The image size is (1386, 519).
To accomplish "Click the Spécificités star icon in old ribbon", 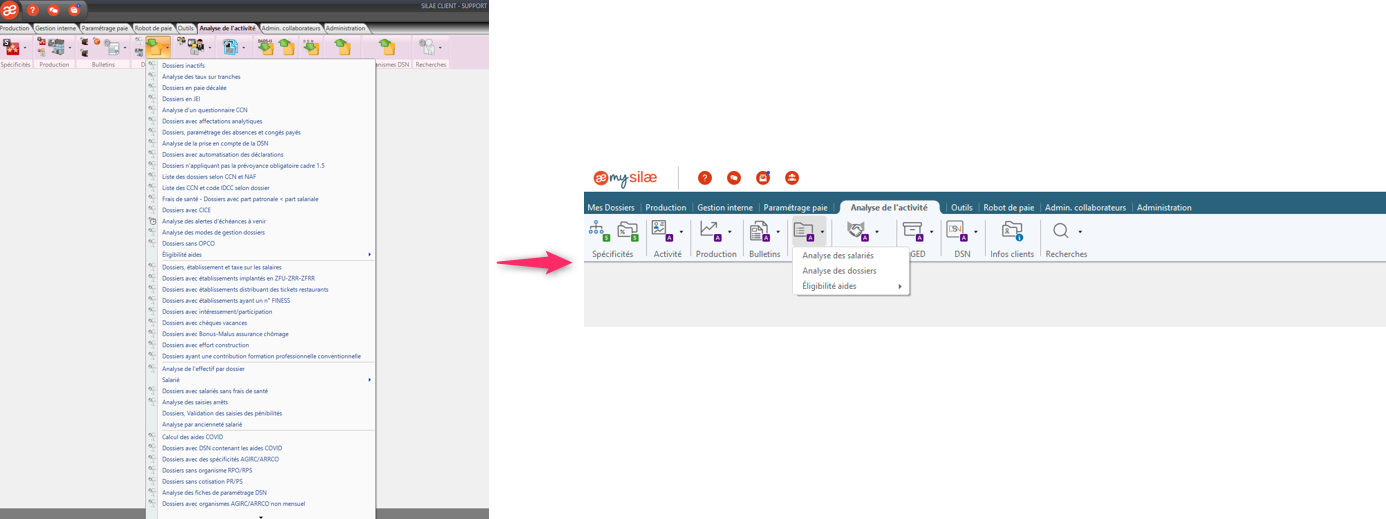I will [11, 47].
